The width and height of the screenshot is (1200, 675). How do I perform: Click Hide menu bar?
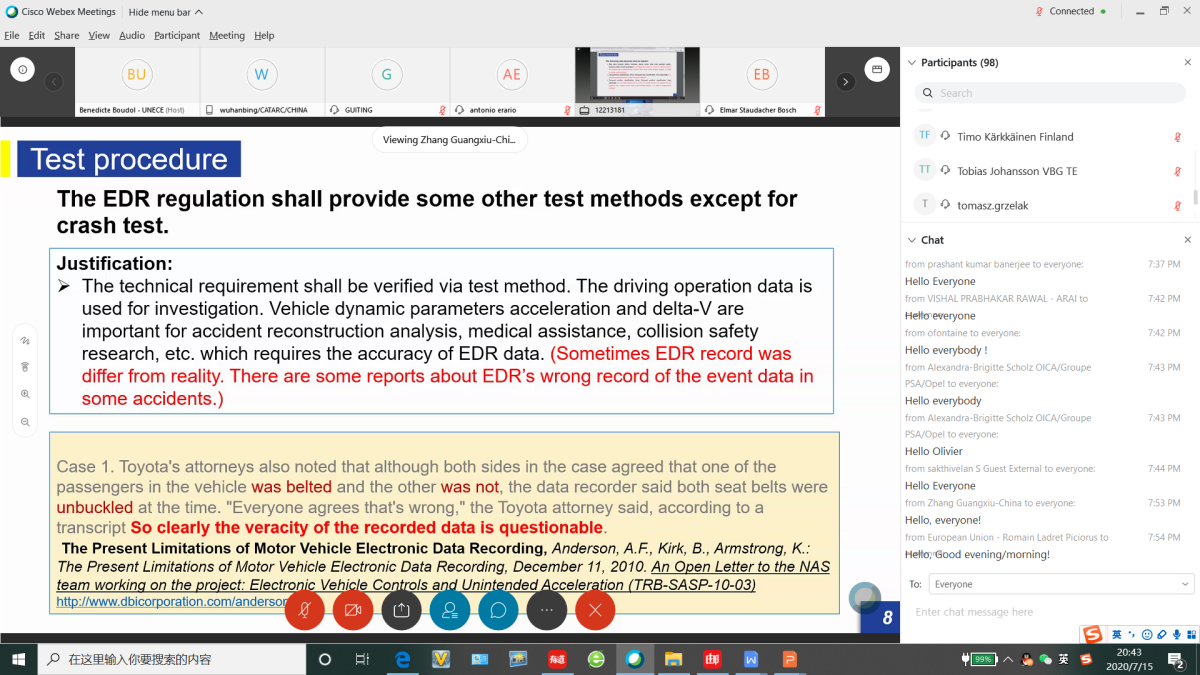pyautogui.click(x=165, y=12)
